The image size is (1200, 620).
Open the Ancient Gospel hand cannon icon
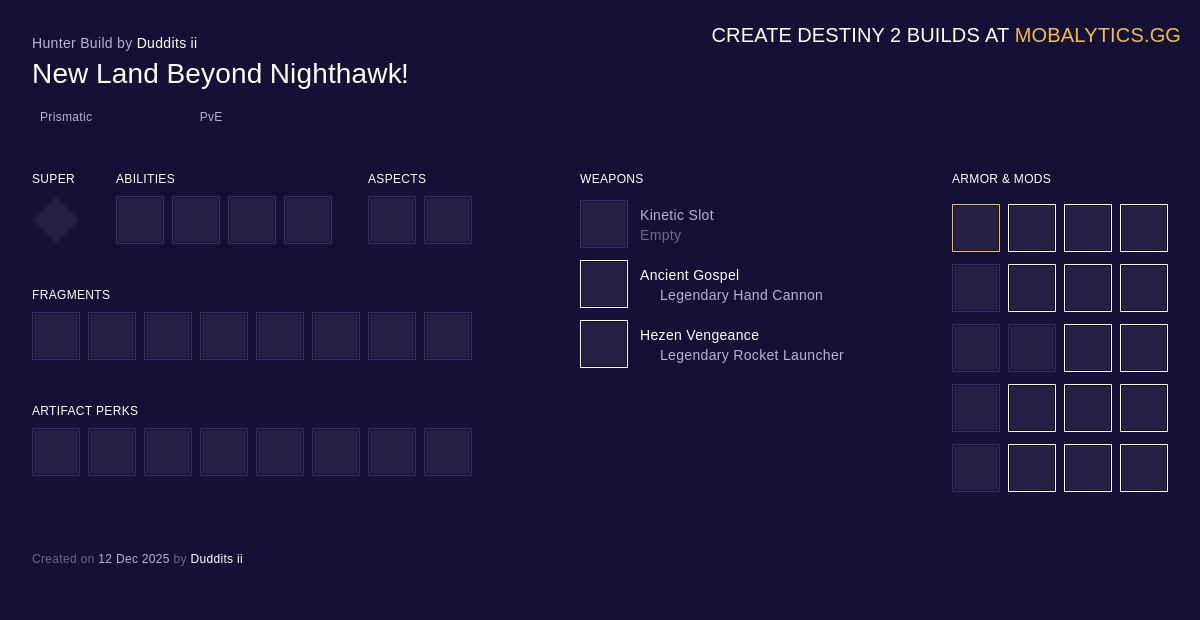604,284
